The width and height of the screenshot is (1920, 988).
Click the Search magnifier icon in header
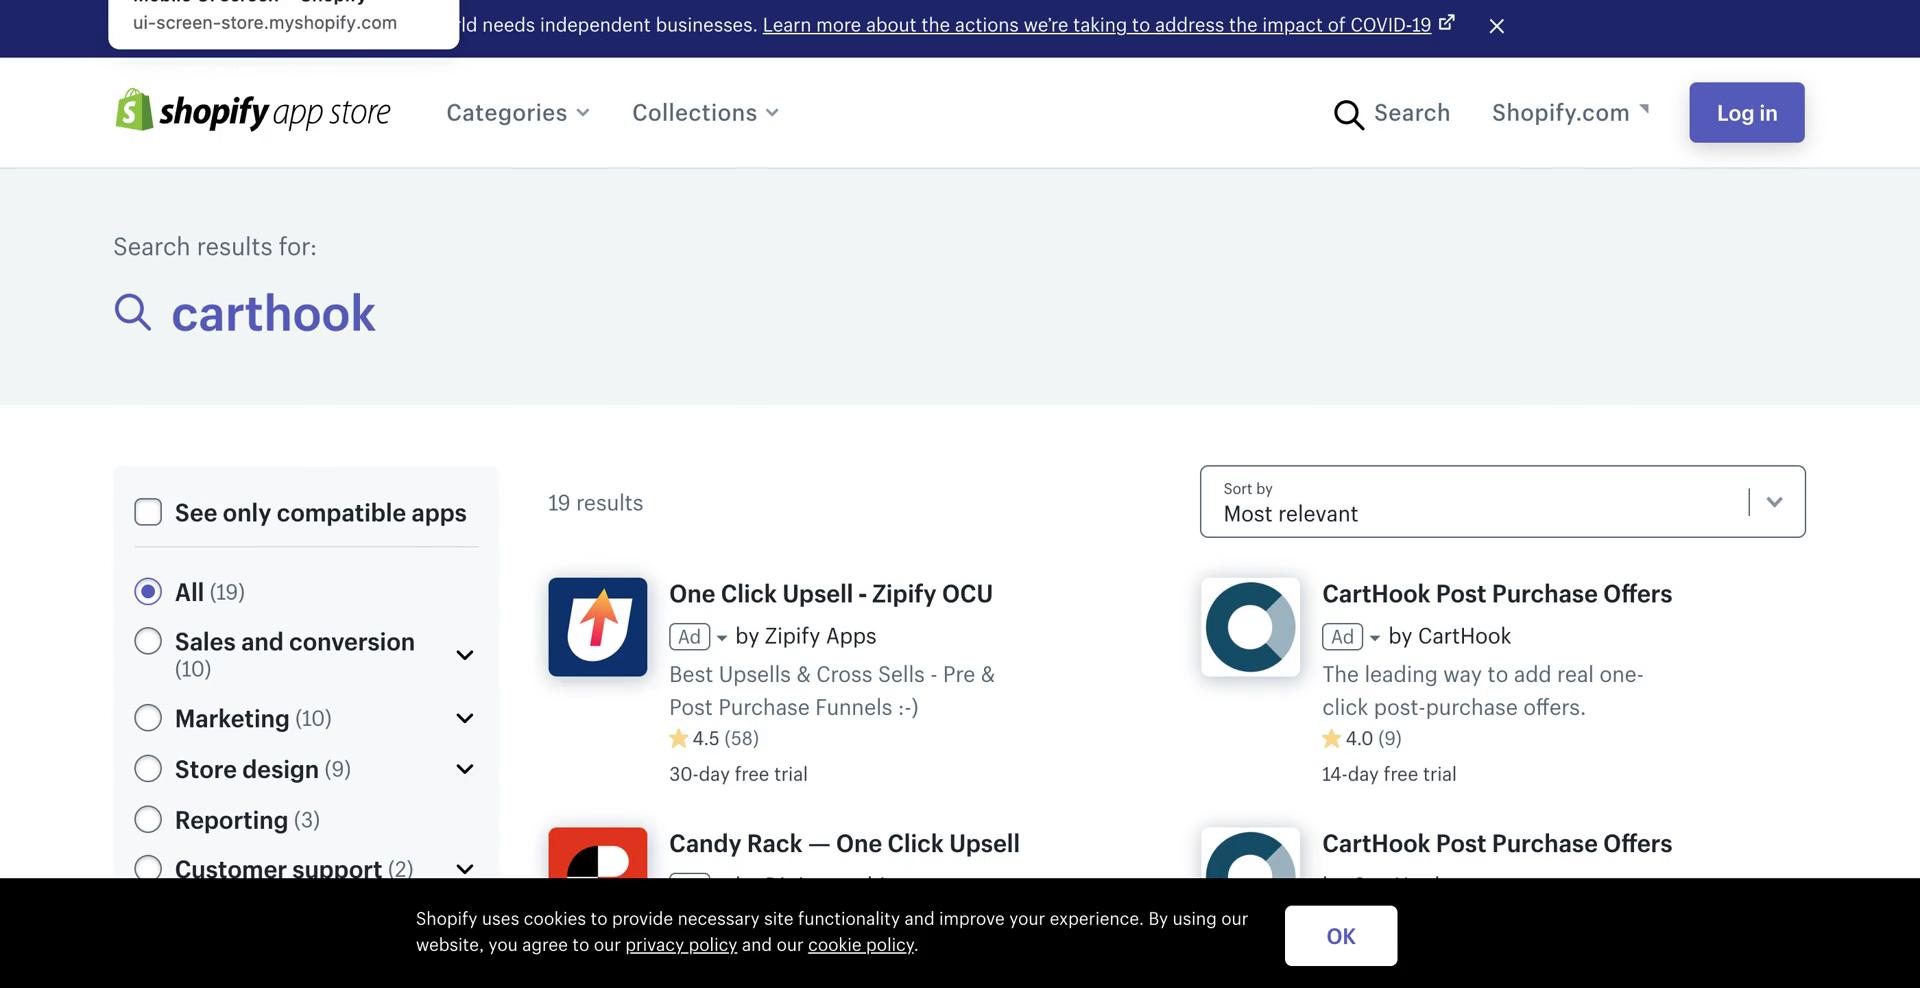(x=1348, y=114)
